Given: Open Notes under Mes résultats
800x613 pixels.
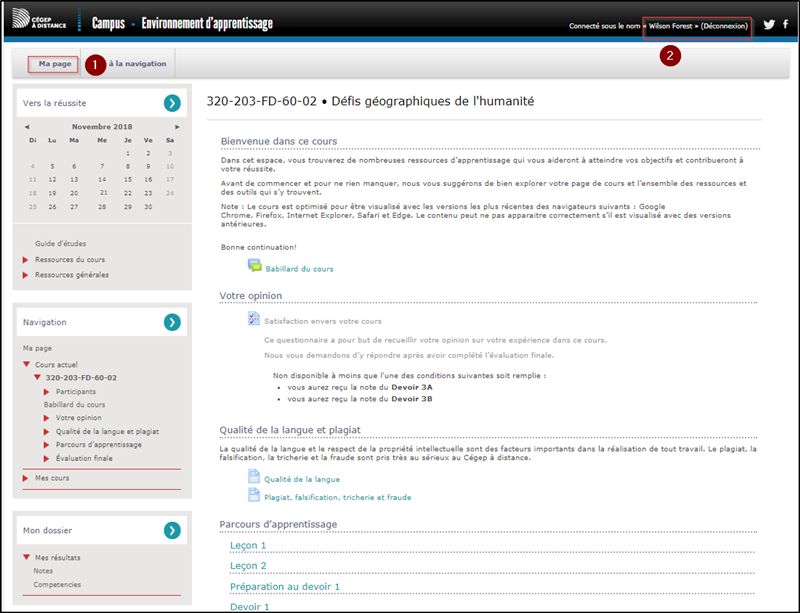Looking at the screenshot, I should coord(43,571).
